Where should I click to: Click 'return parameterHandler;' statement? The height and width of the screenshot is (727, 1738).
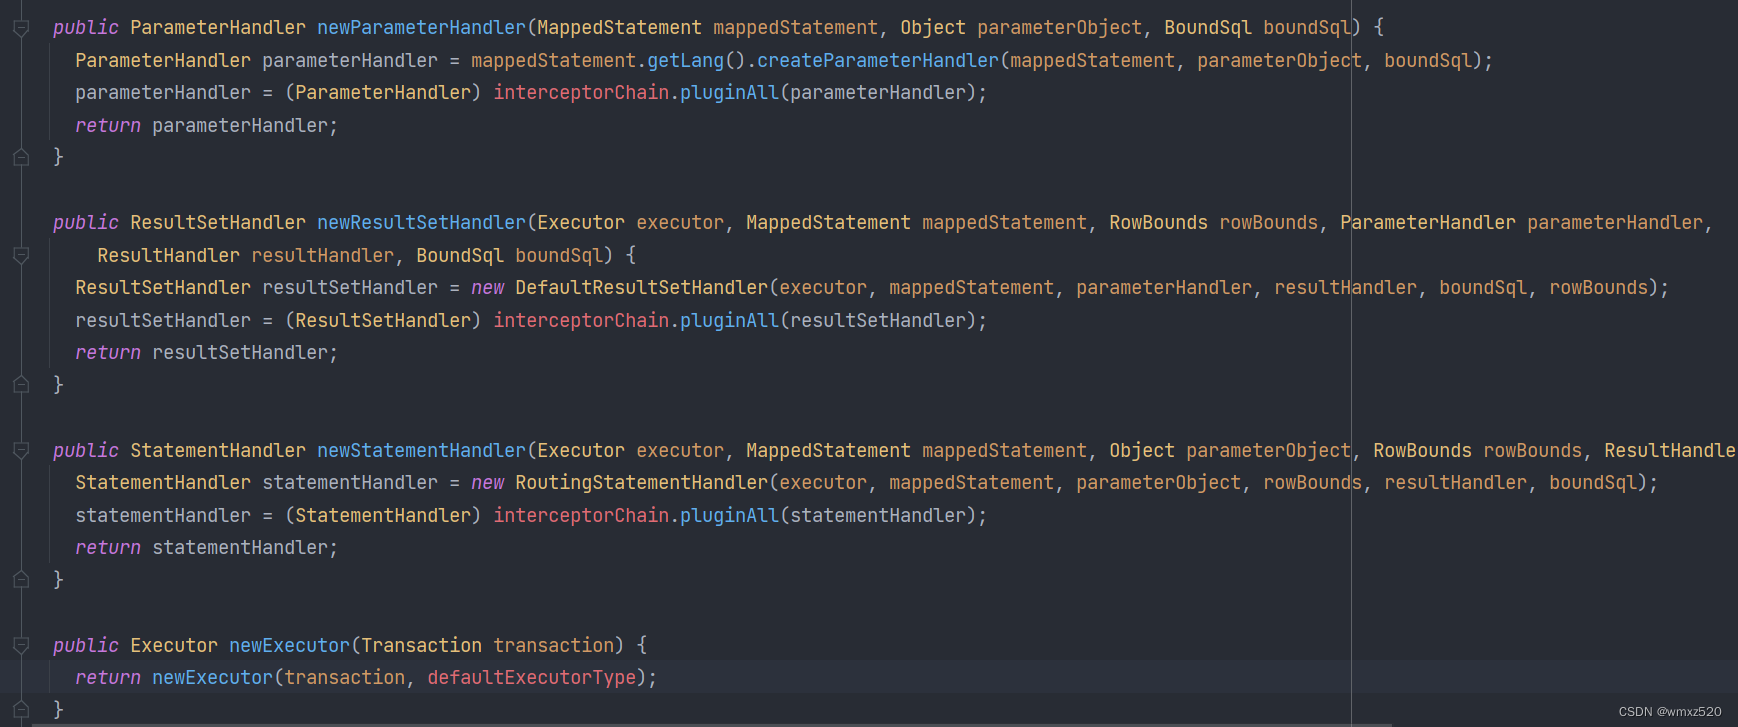point(207,126)
